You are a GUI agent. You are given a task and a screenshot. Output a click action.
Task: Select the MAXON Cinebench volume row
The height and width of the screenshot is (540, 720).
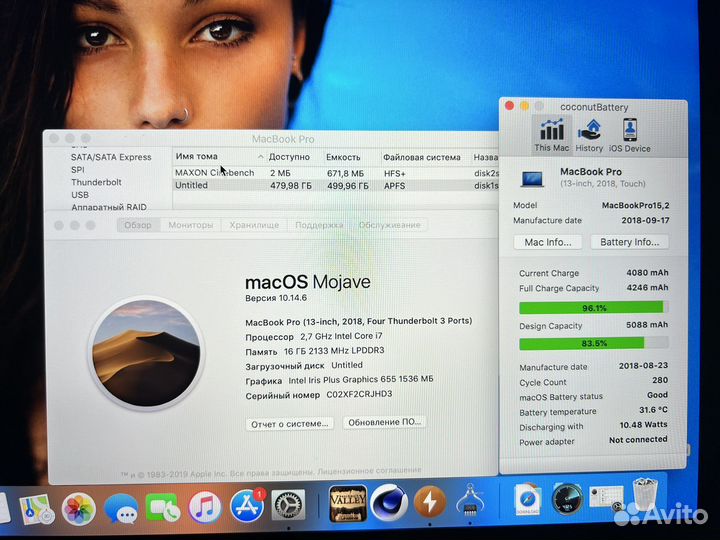pos(335,173)
